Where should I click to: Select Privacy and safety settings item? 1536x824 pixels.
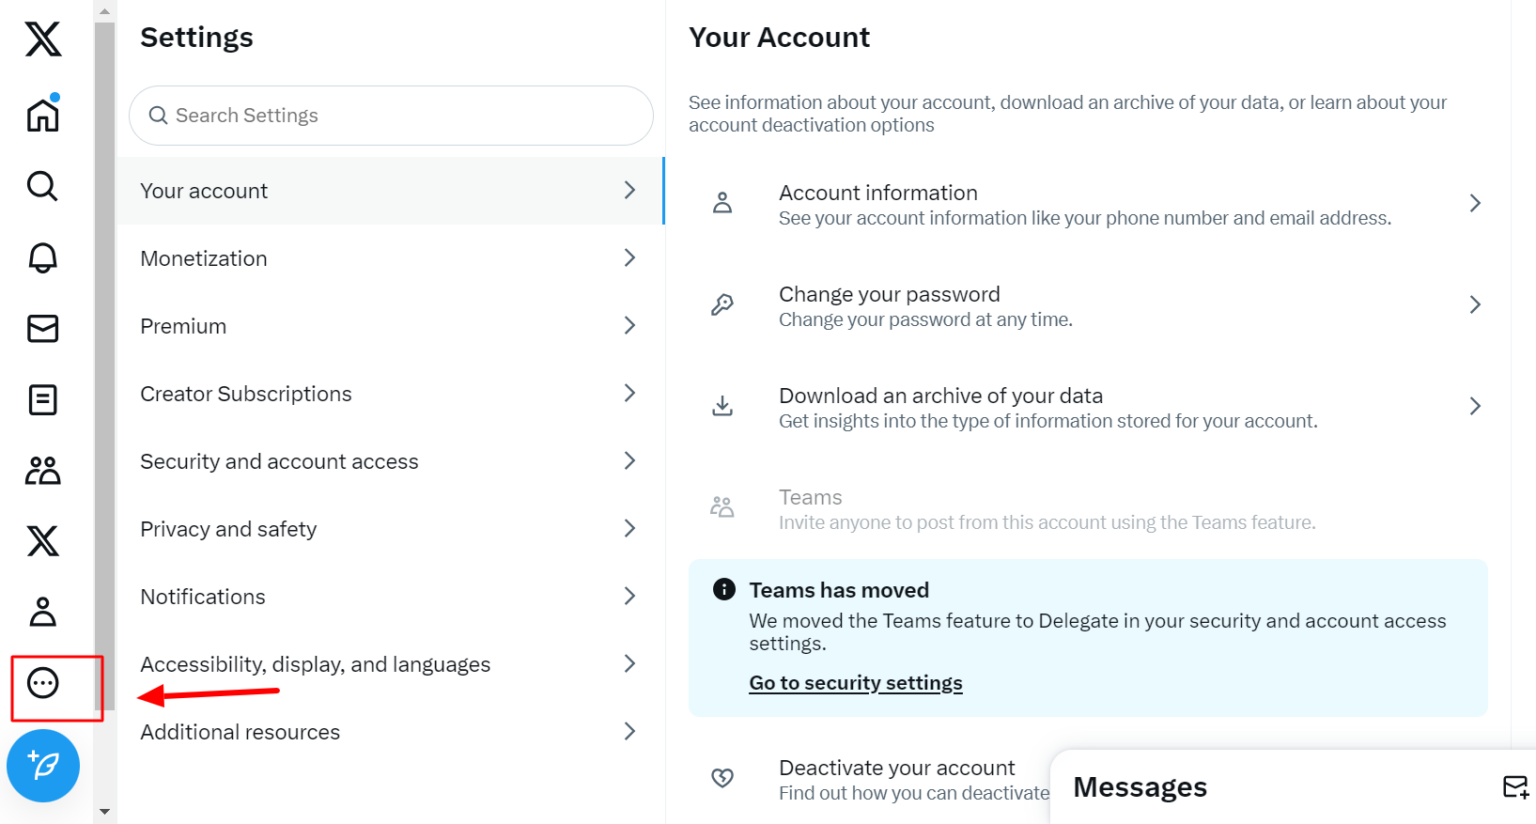click(390, 529)
